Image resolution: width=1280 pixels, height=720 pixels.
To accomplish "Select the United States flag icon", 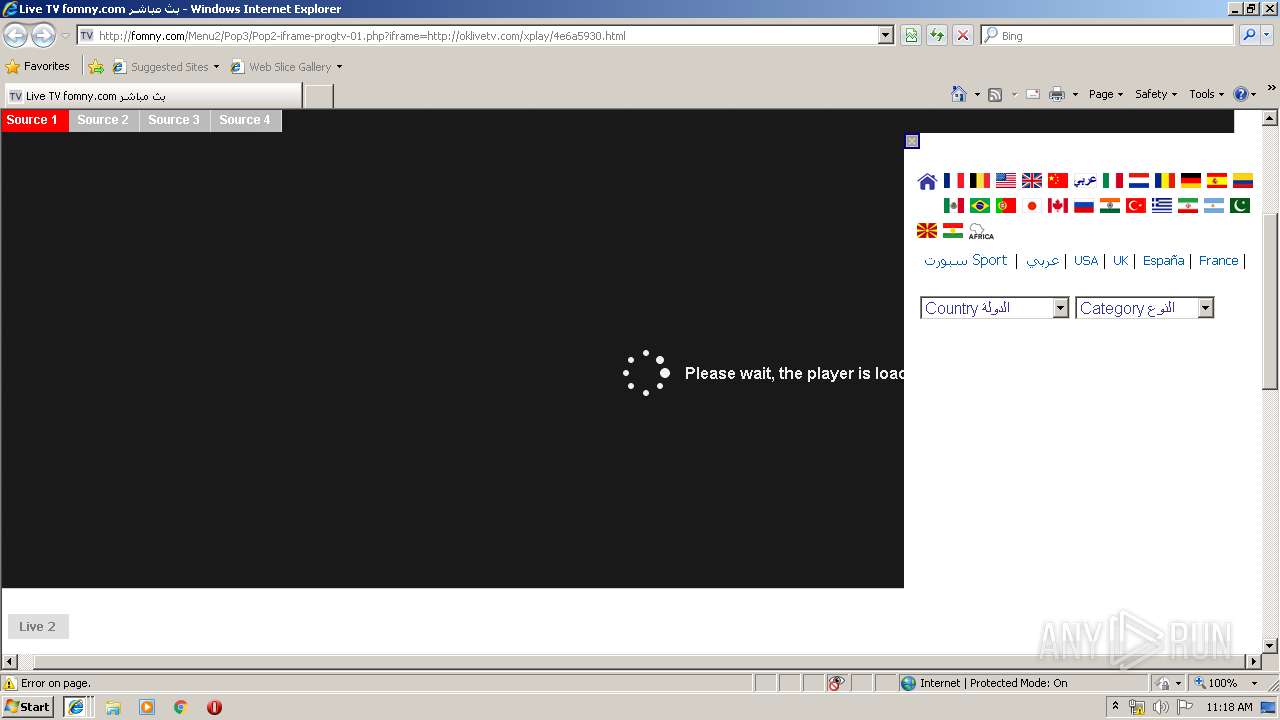I will (x=1006, y=181).
